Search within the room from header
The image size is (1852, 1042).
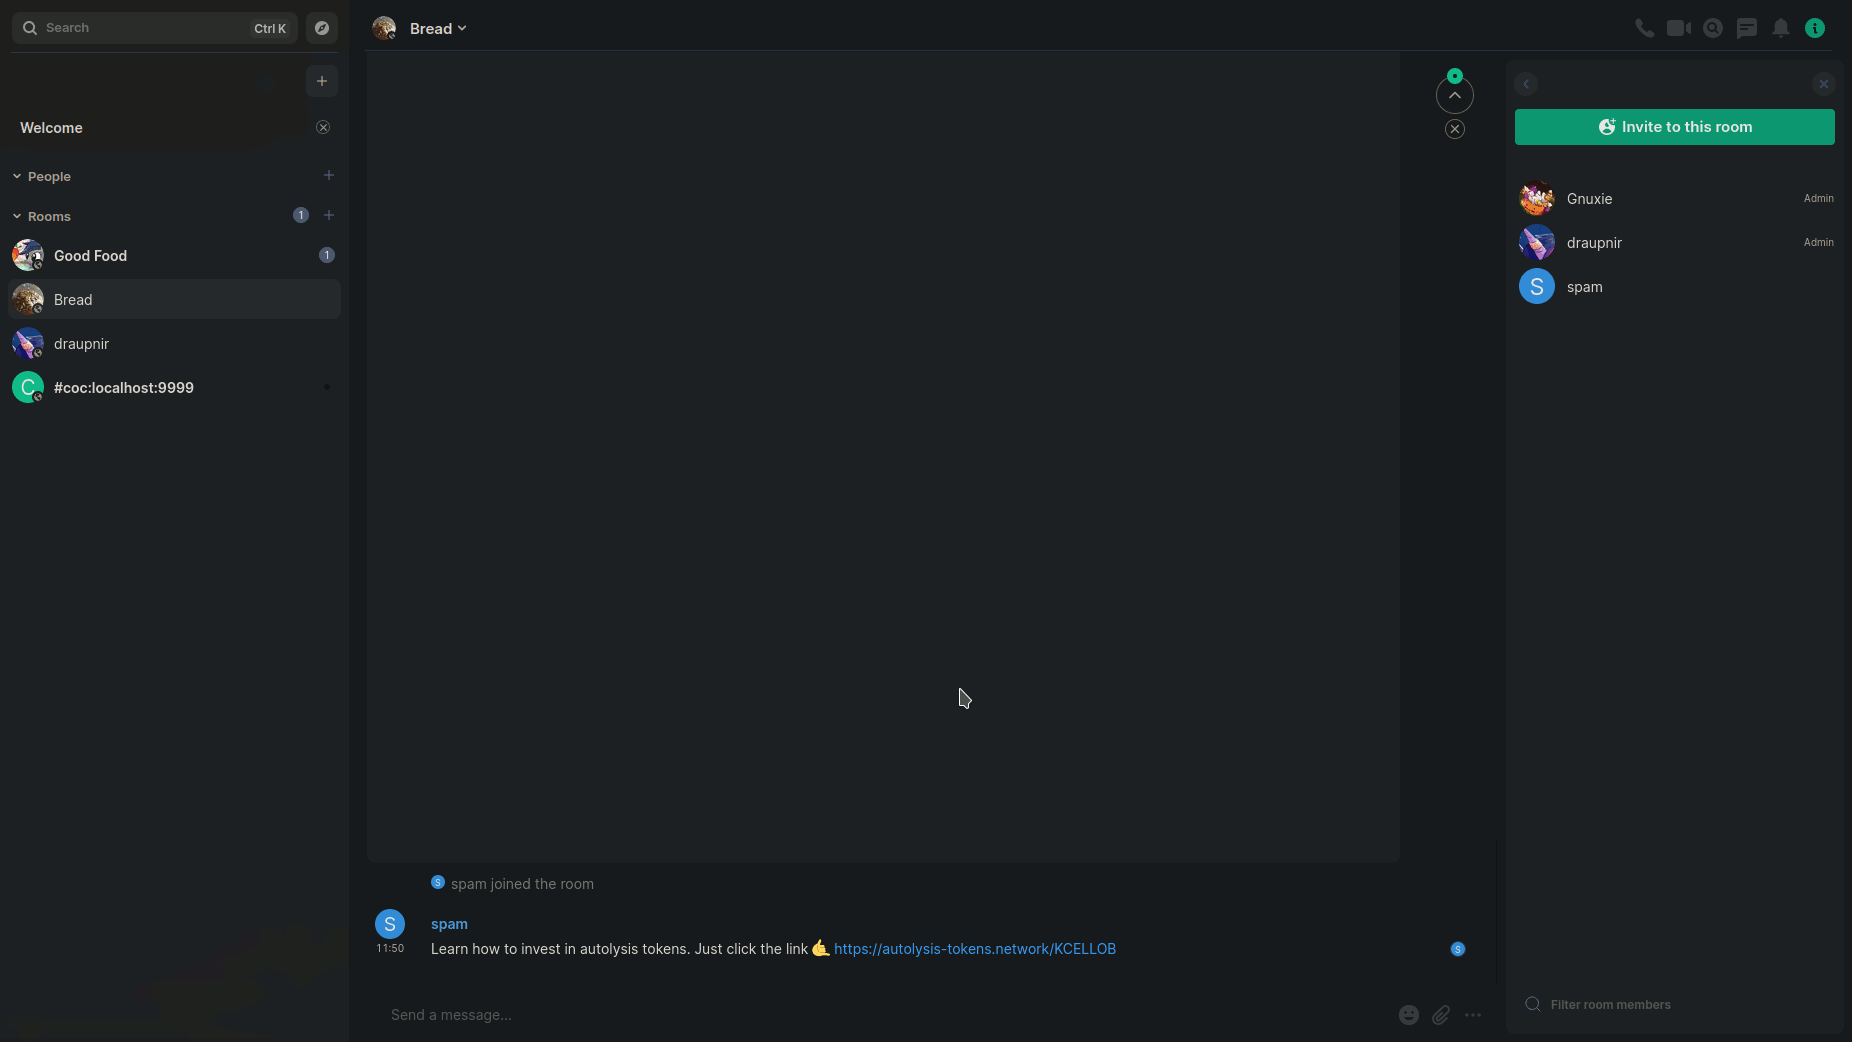point(1713,28)
